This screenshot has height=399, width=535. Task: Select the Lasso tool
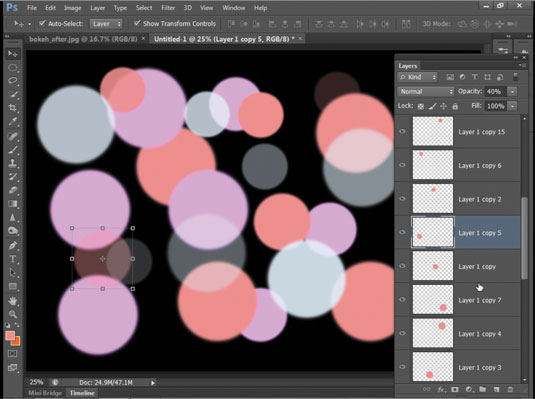coord(13,81)
